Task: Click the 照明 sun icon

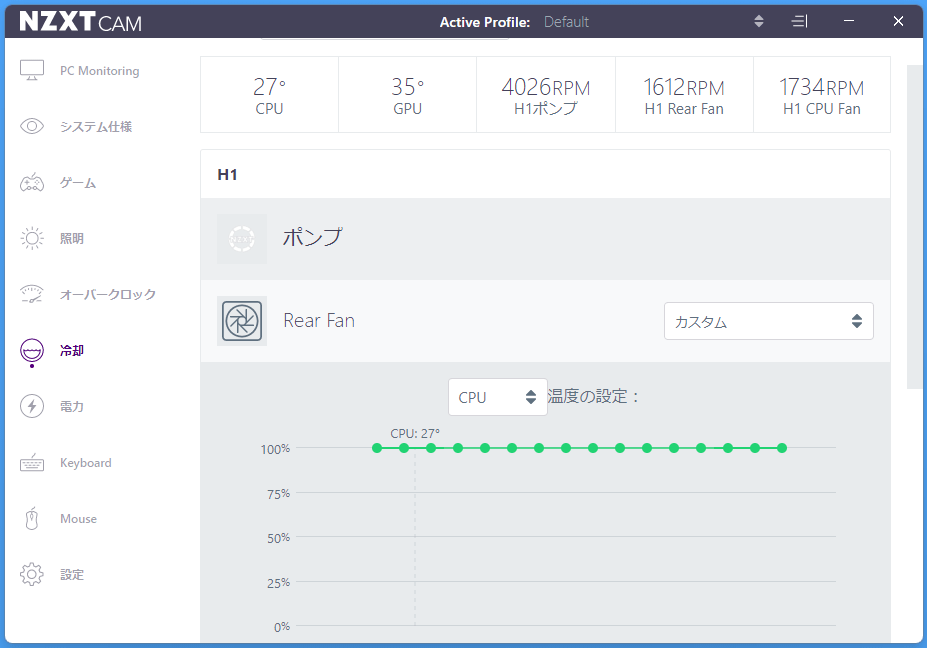Action: click(x=32, y=238)
